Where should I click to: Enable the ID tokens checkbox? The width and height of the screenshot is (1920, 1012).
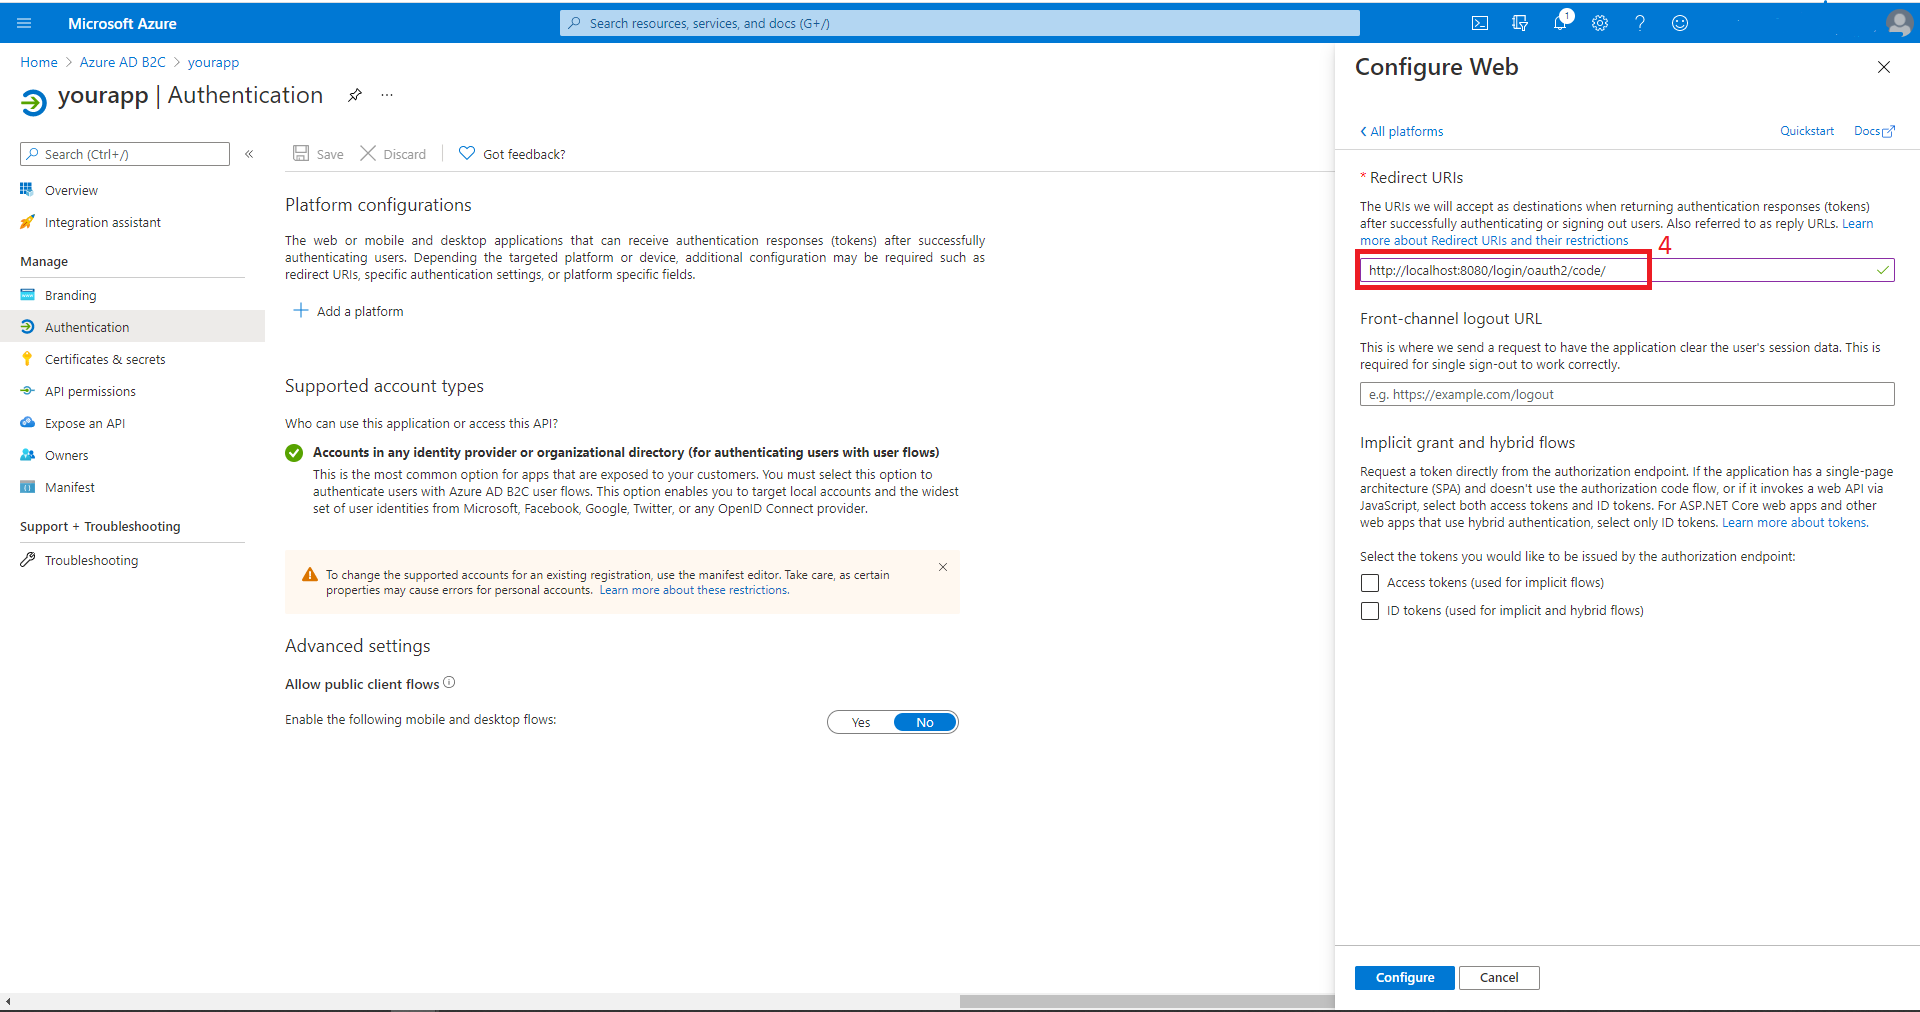[1369, 610]
